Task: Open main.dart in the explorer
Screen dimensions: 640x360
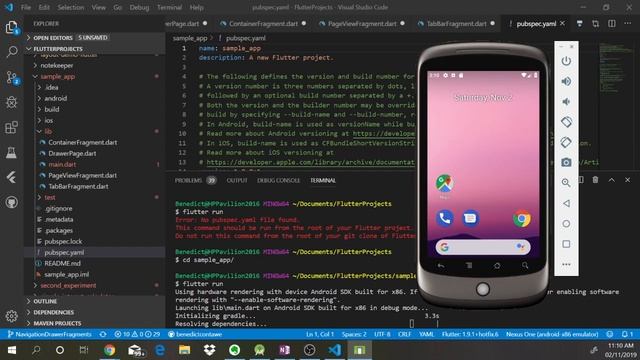Action: pyautogui.click(x=62, y=164)
